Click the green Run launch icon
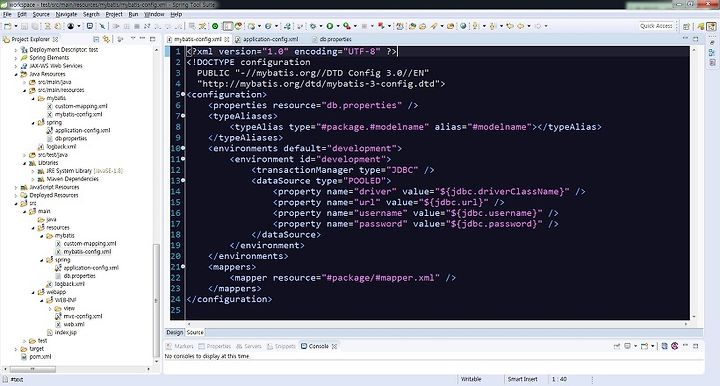Viewport: 720px width, 386px height. pyautogui.click(x=330, y=26)
